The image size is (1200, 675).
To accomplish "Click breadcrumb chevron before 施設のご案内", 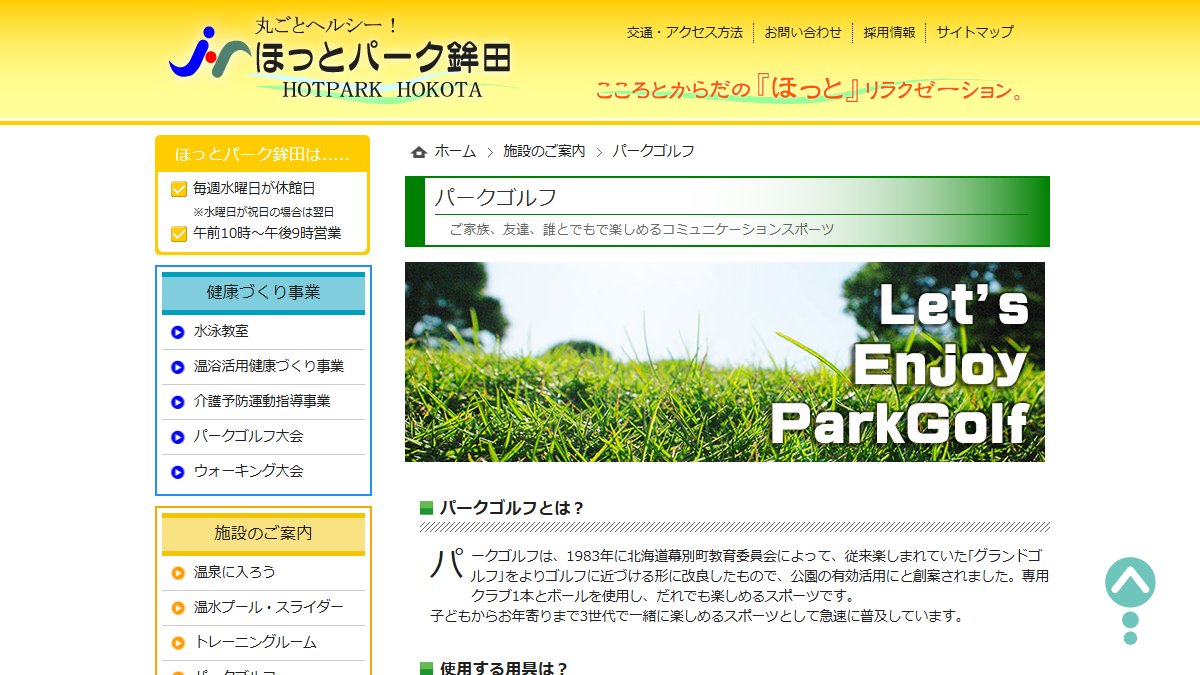I will (490, 152).
